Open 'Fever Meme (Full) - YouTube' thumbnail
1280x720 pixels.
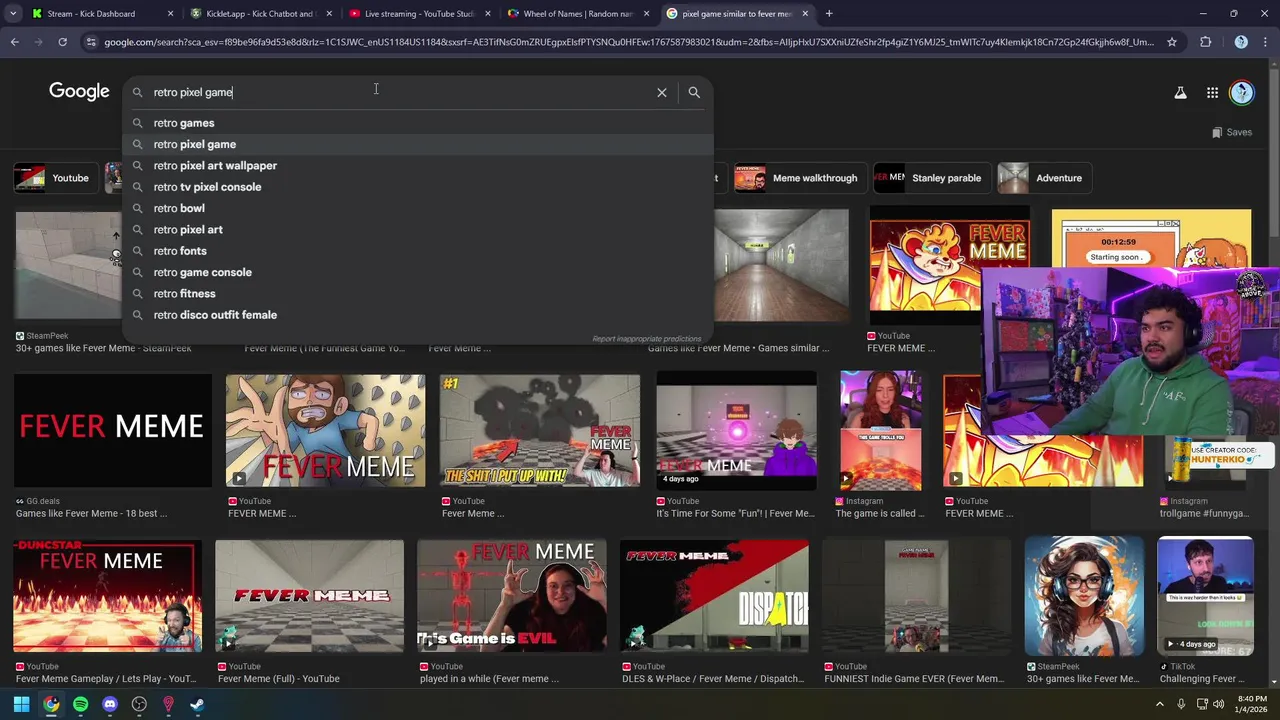(310, 596)
